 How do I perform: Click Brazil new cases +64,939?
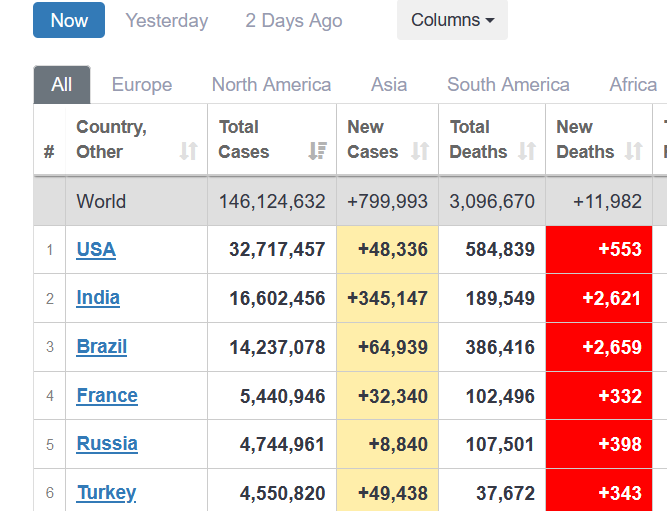click(393, 347)
